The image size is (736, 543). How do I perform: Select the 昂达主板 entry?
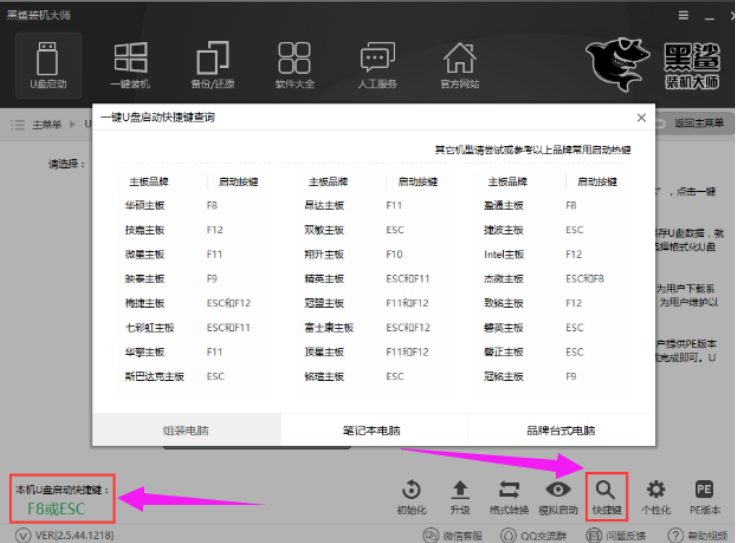click(324, 205)
